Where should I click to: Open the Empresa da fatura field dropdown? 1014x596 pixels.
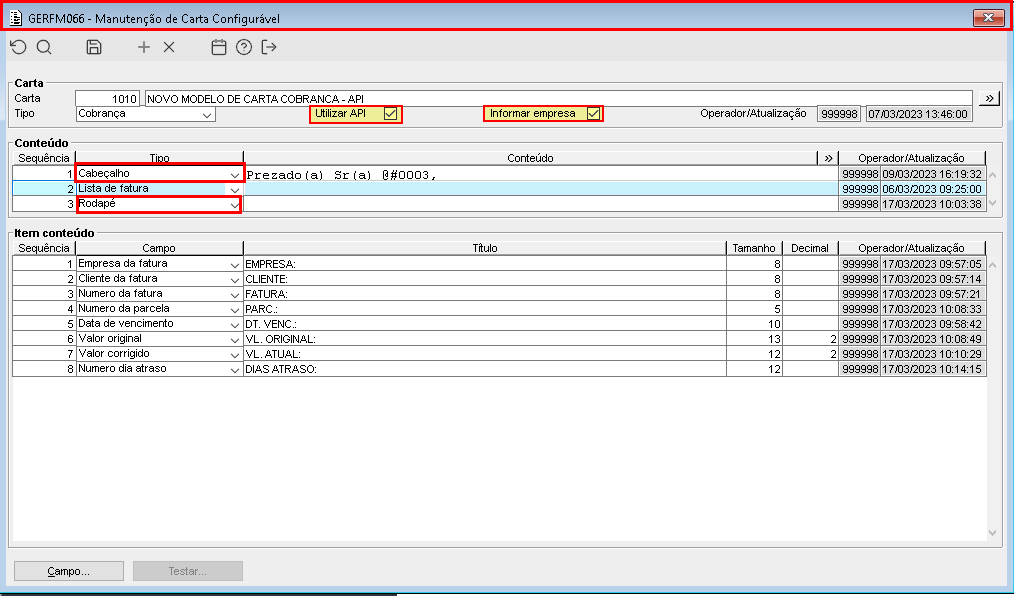click(x=234, y=264)
